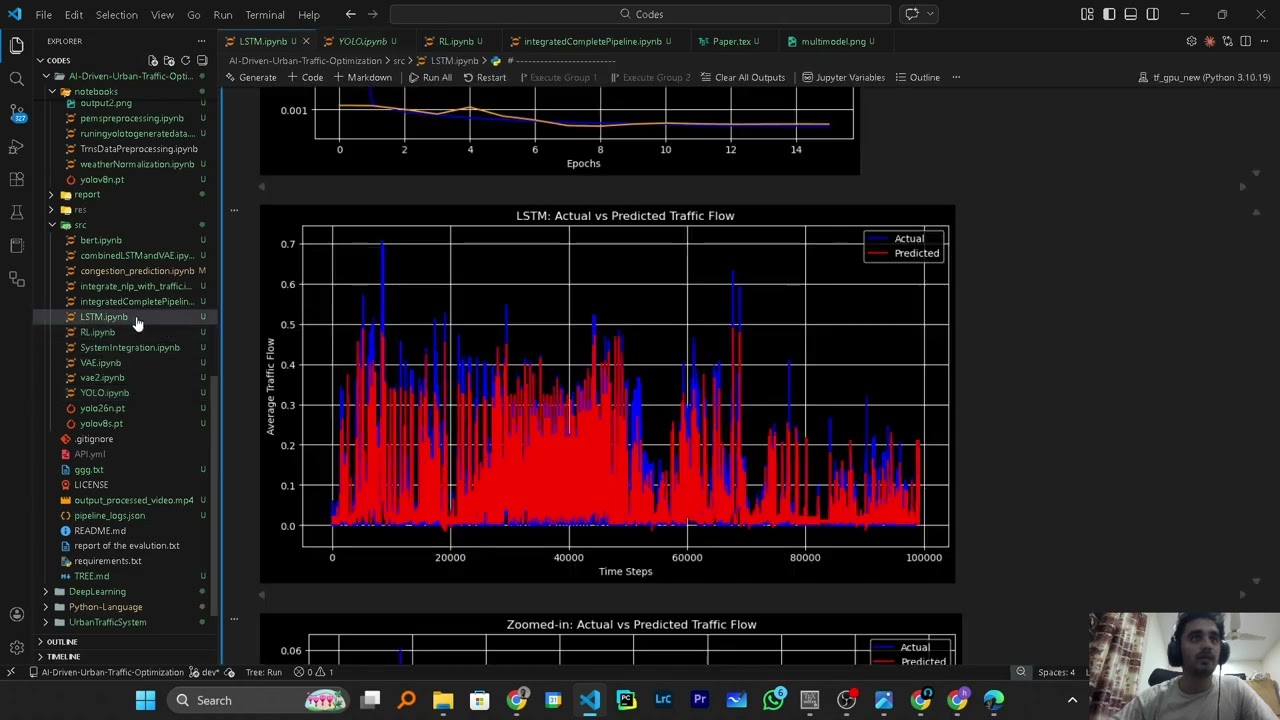
Task: Restart the notebook kernel
Action: click(484, 77)
